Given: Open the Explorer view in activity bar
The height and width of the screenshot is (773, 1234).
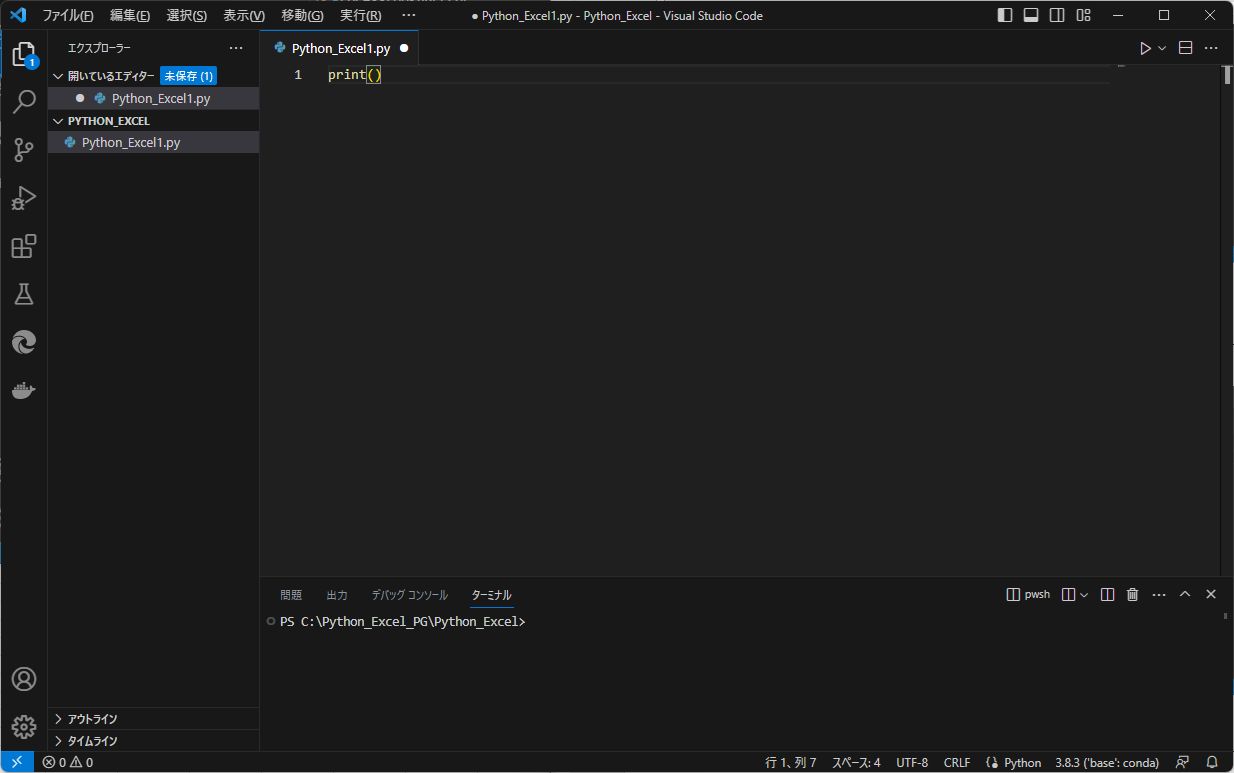Looking at the screenshot, I should tap(24, 54).
